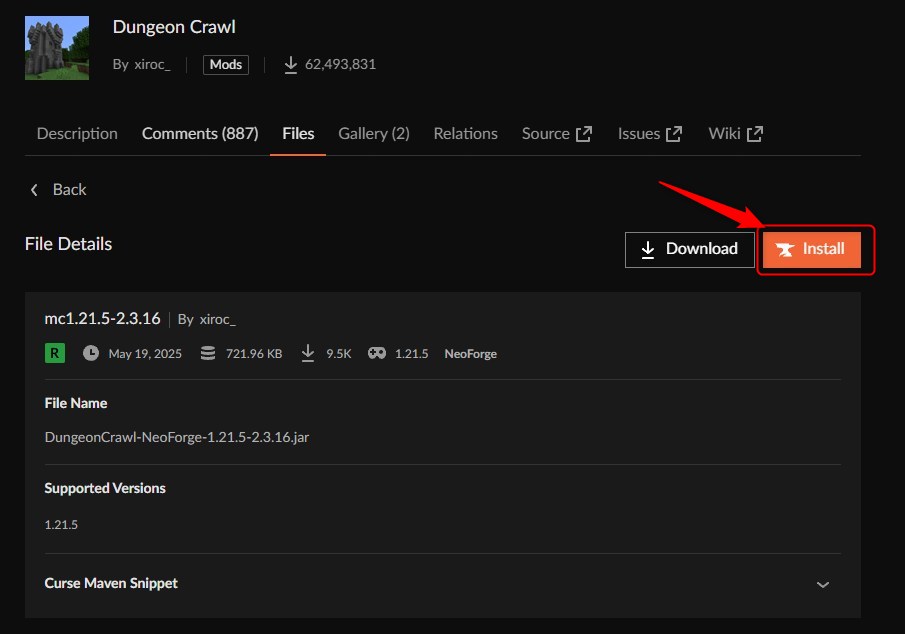Open the Source external link

pos(556,133)
